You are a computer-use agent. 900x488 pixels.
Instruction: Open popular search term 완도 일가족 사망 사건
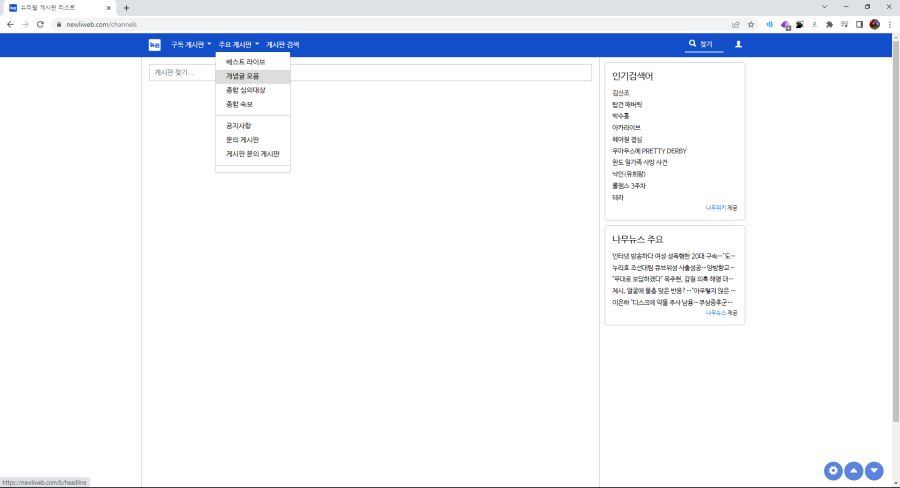tap(639, 162)
